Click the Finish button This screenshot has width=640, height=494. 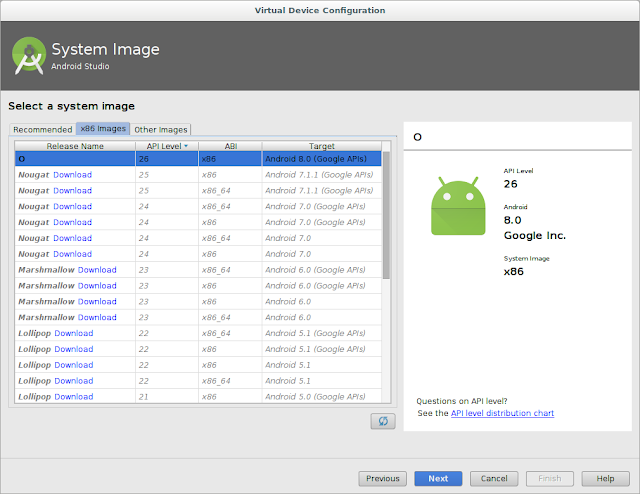click(549, 478)
